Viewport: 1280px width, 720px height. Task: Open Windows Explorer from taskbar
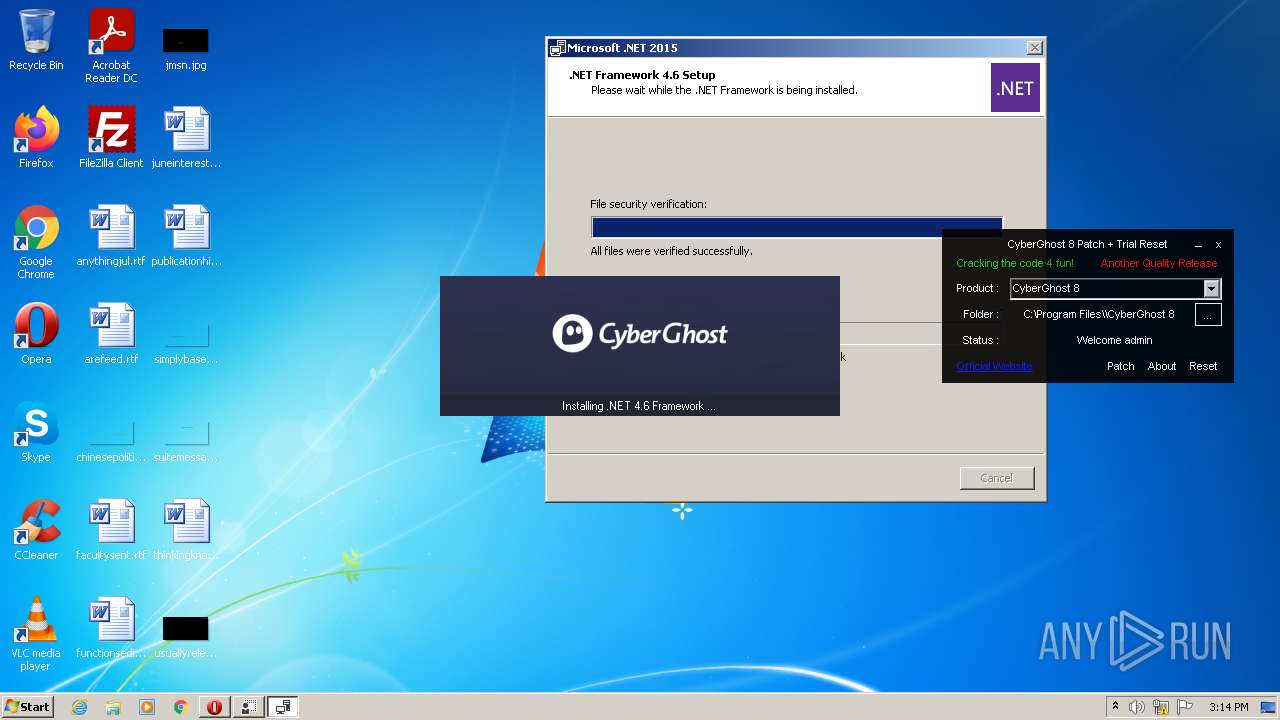pyautogui.click(x=113, y=707)
